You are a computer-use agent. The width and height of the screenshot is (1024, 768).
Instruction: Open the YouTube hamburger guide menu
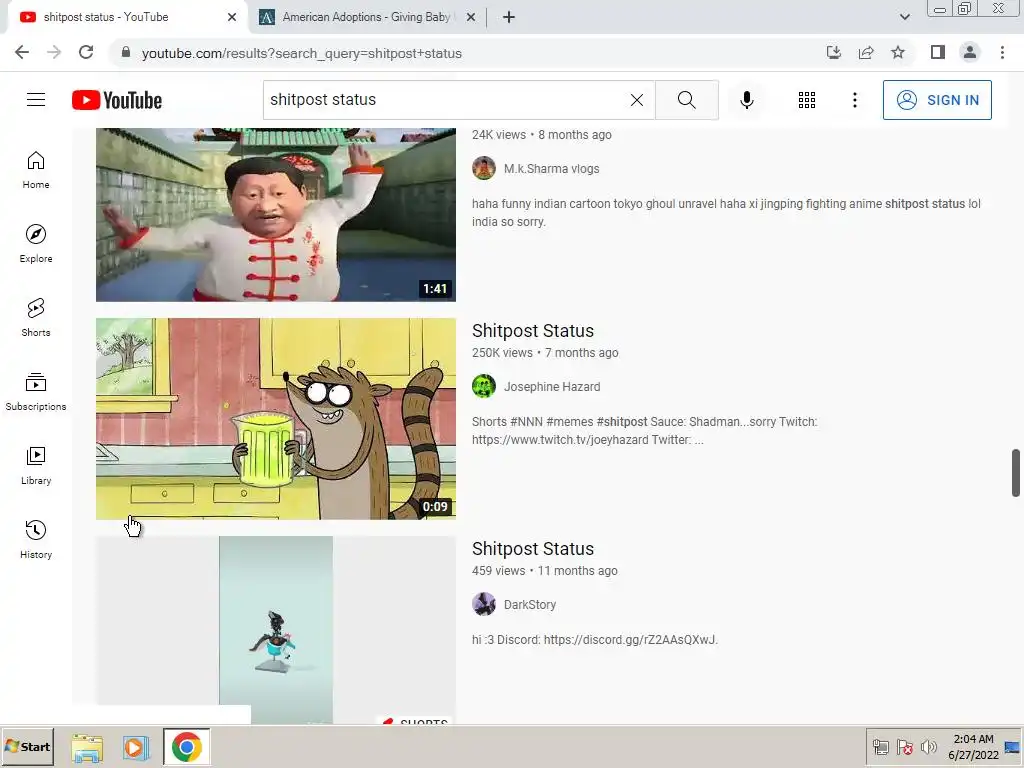36,100
